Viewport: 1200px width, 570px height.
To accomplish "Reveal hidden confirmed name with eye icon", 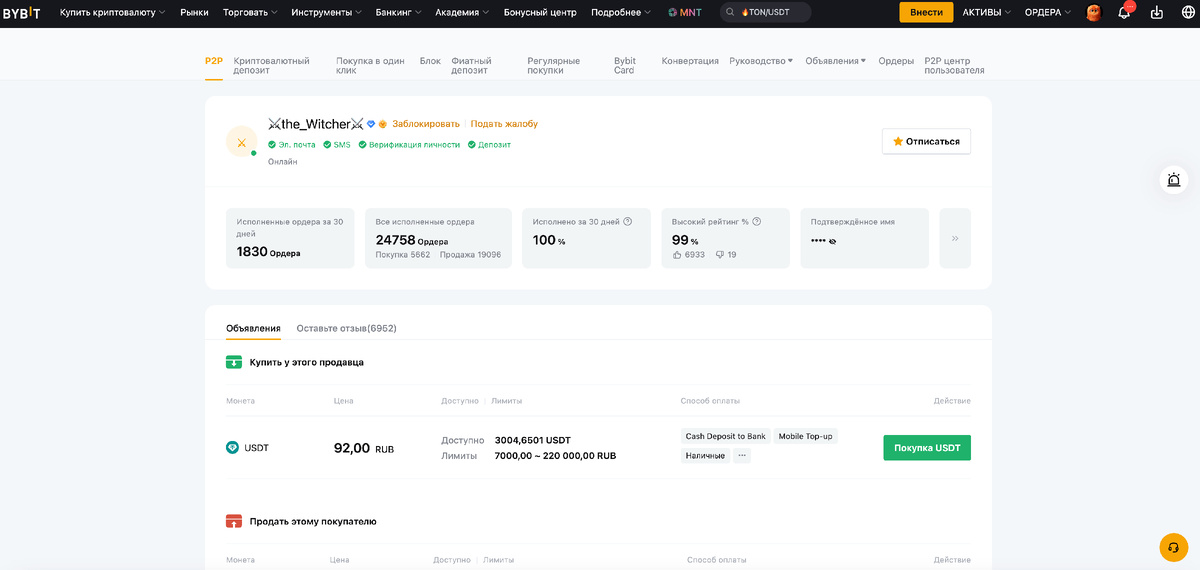I will click(x=832, y=241).
